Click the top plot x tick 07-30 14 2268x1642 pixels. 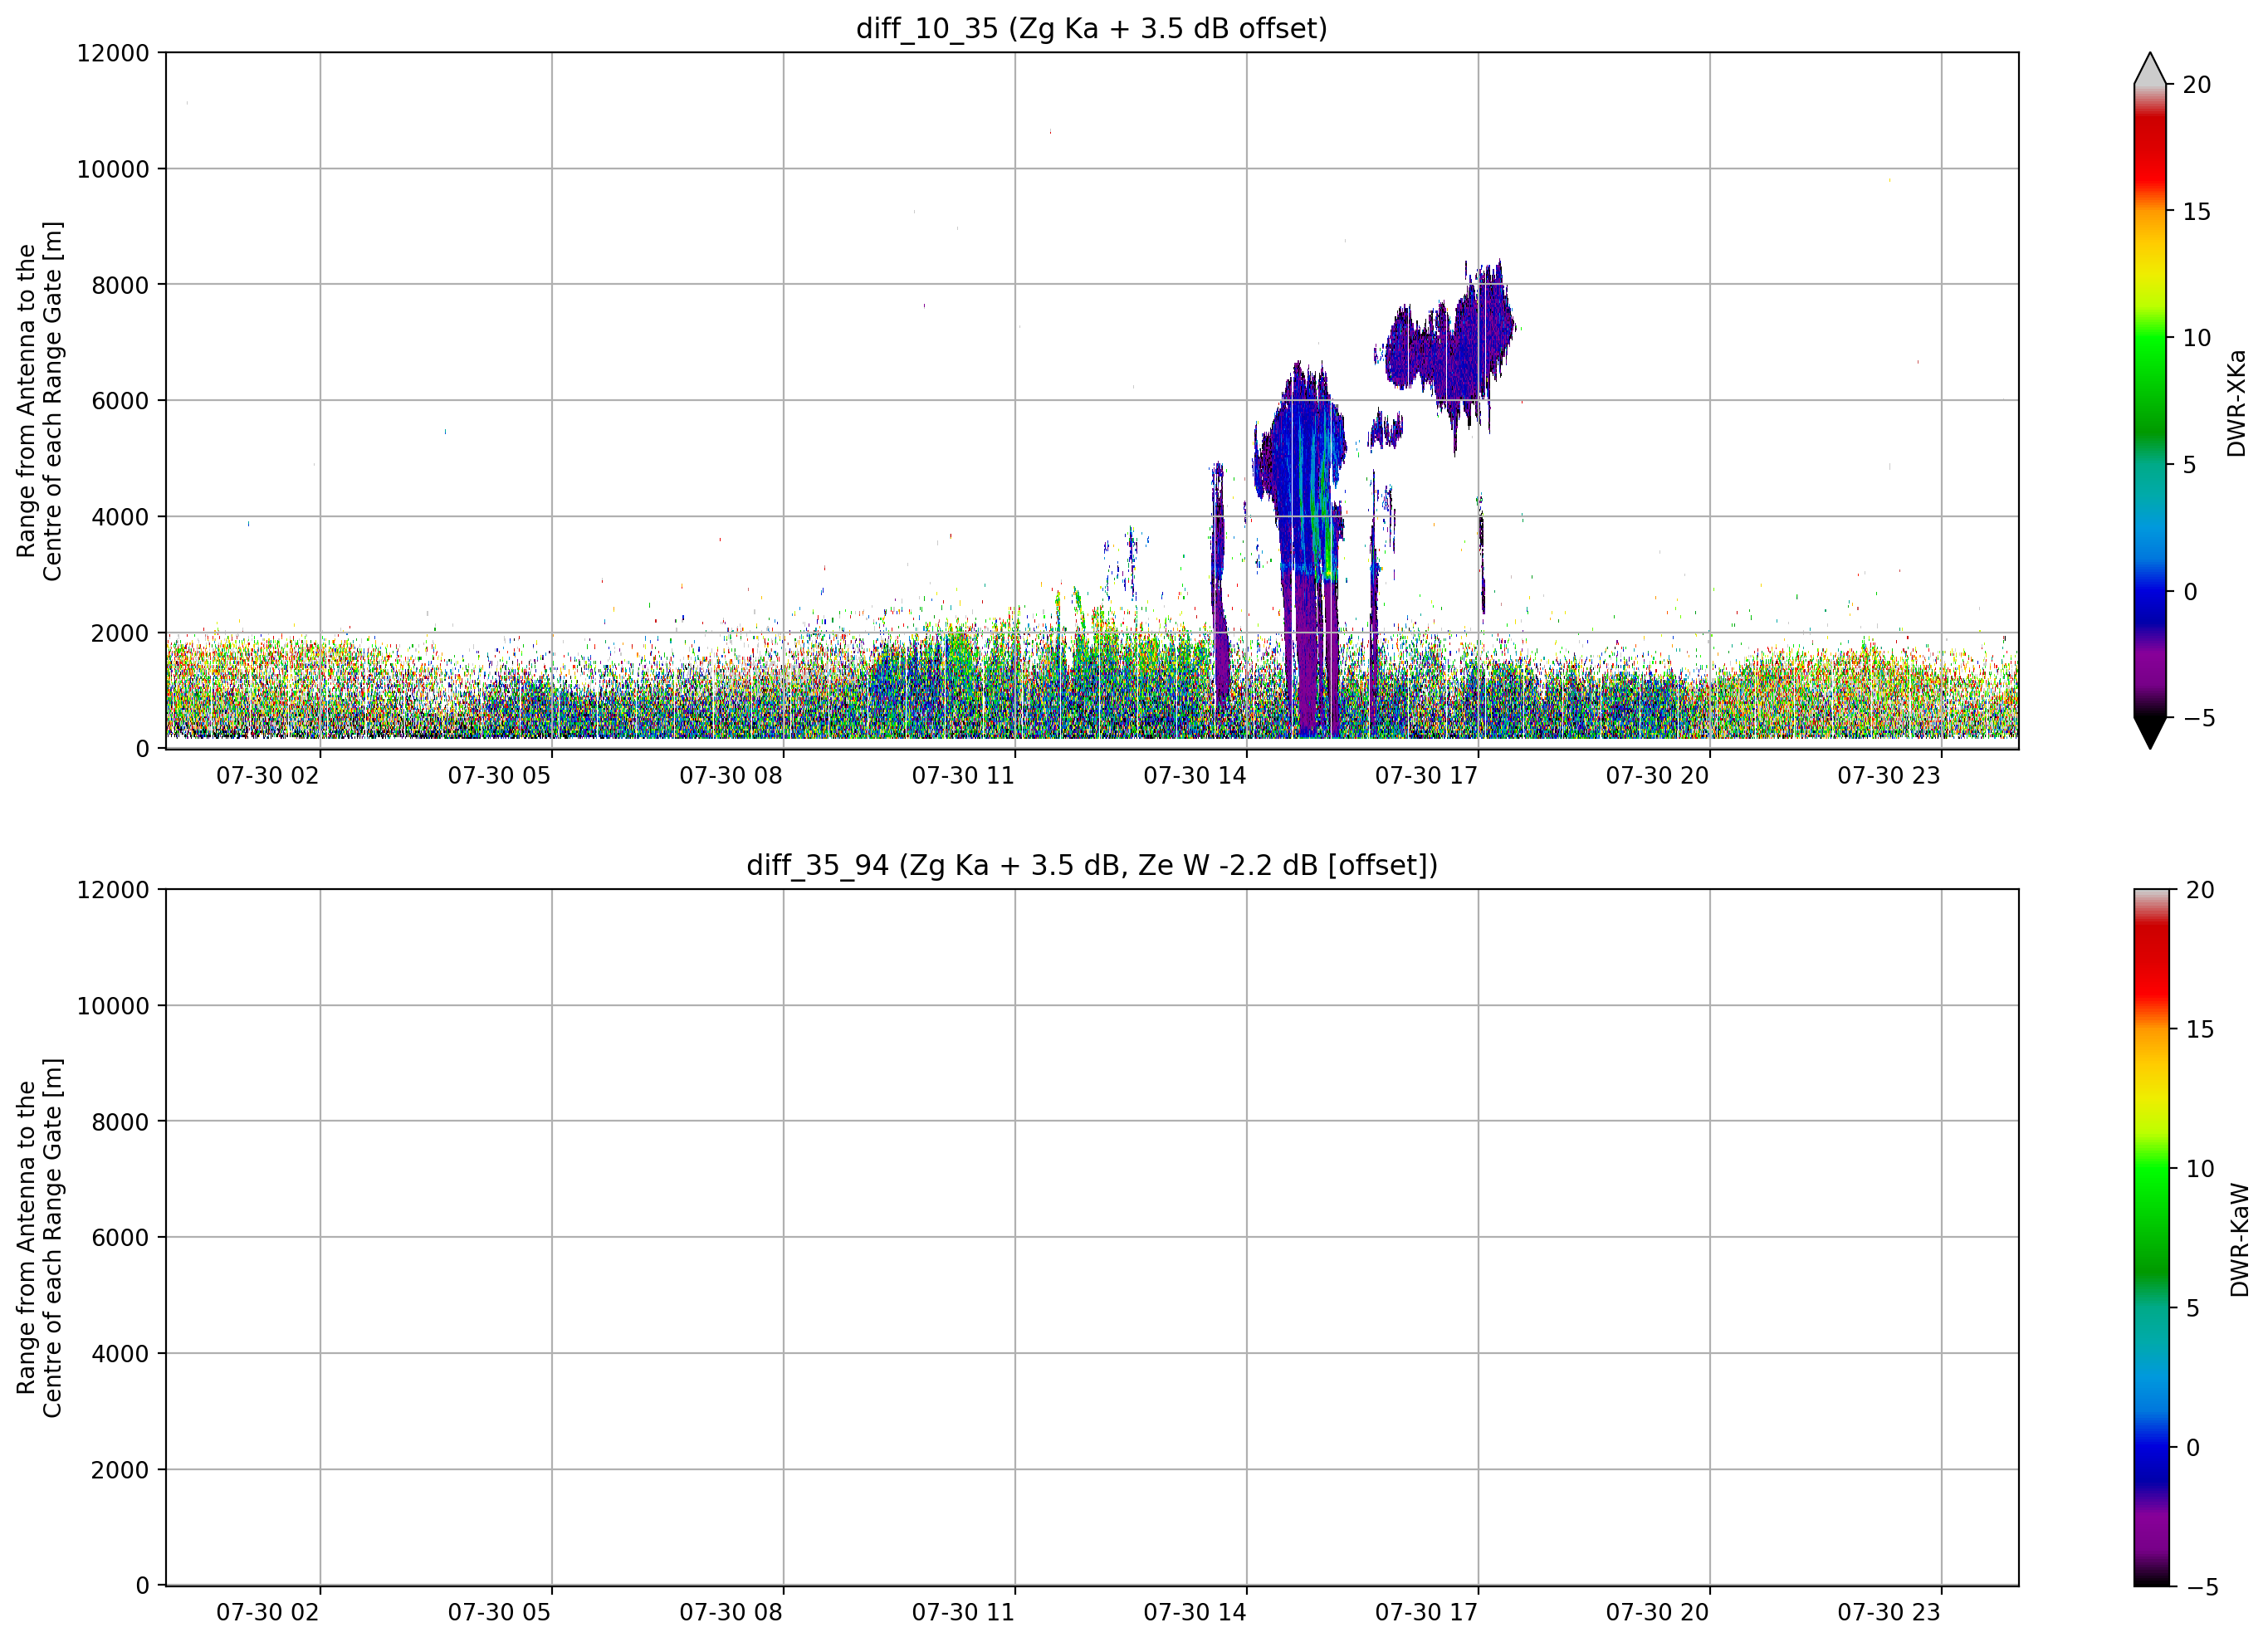(1195, 775)
